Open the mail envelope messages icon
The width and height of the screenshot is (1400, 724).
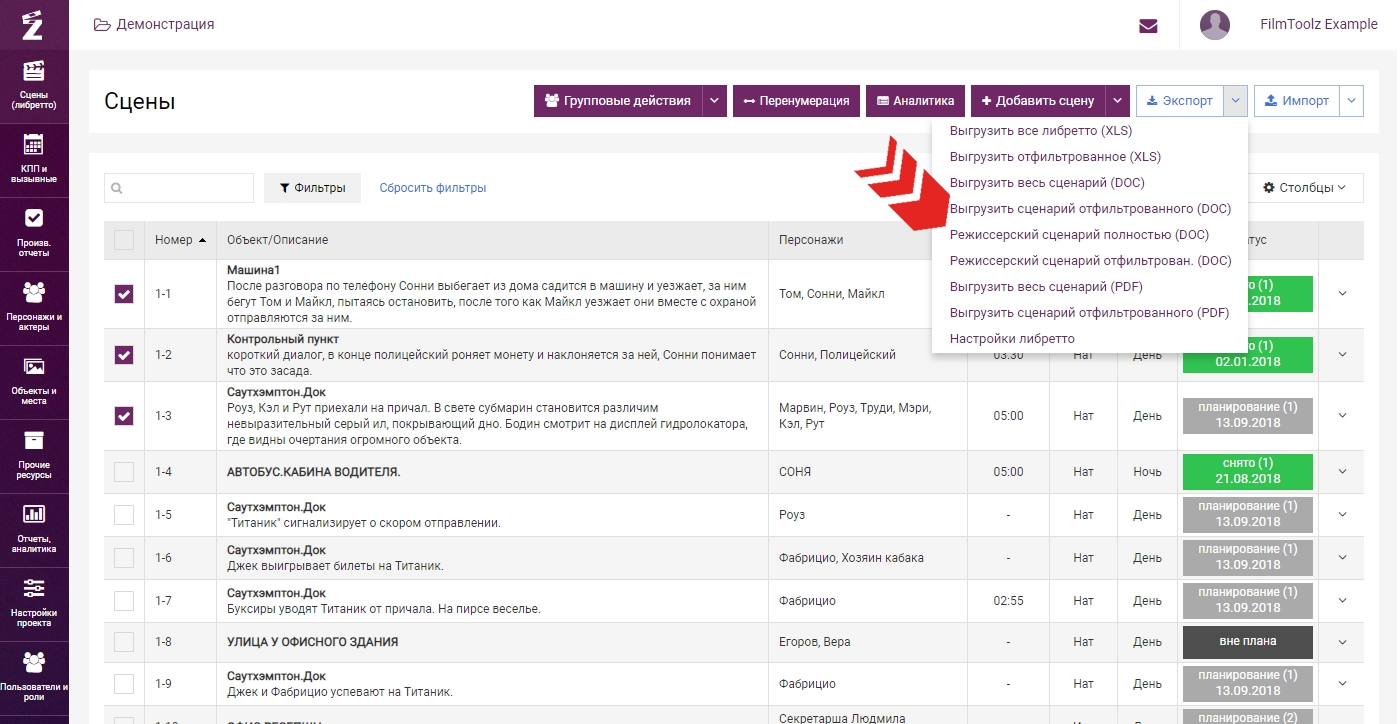coord(1148,25)
